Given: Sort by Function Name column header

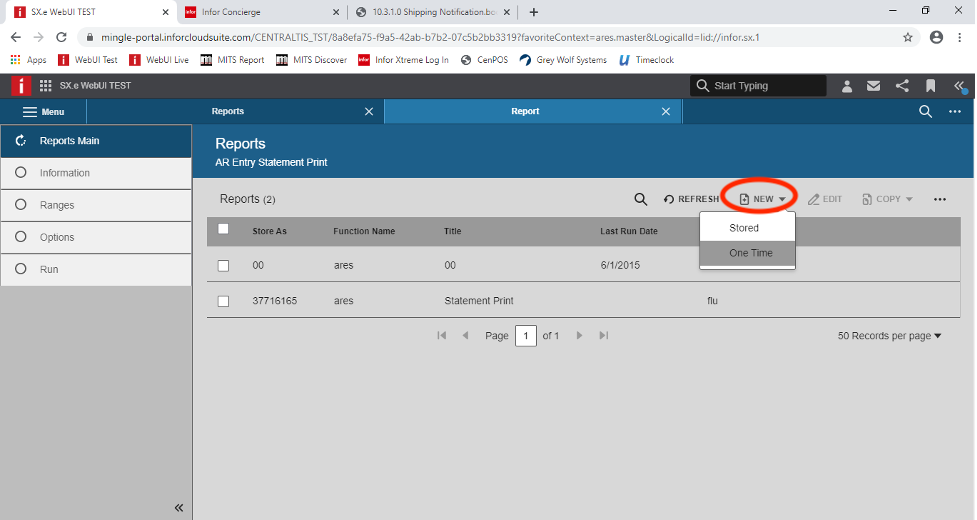Looking at the screenshot, I should [x=364, y=231].
